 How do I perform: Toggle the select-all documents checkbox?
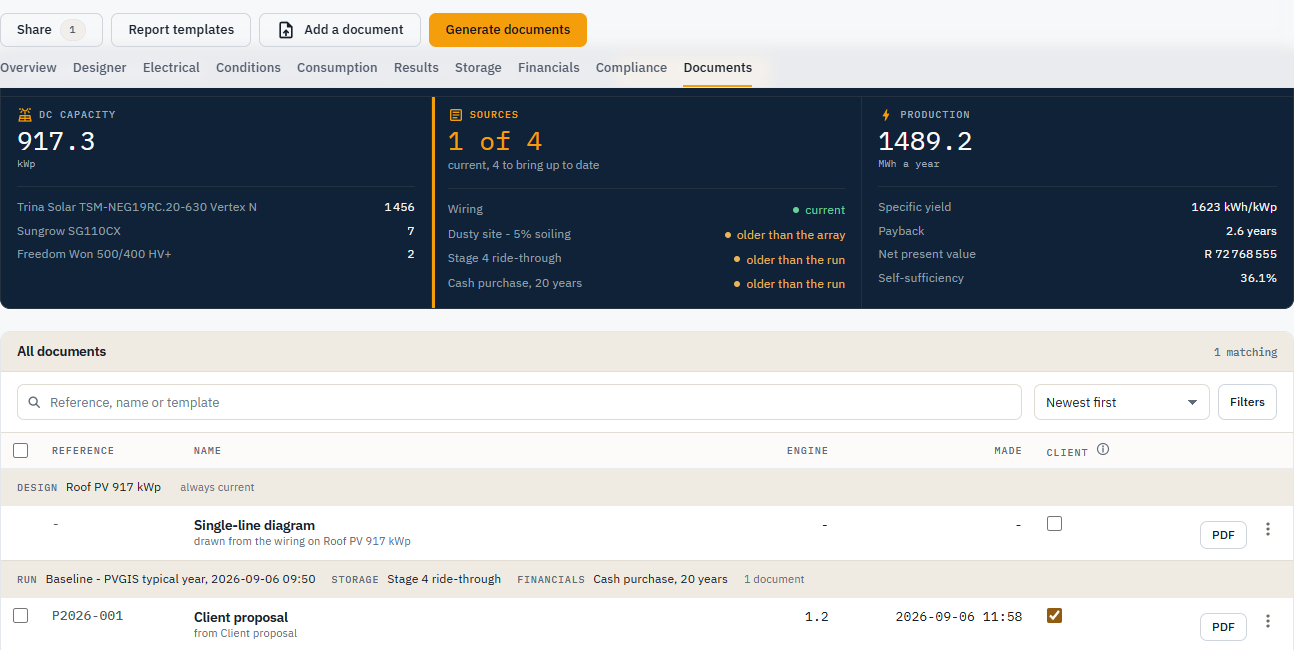tap(21, 450)
